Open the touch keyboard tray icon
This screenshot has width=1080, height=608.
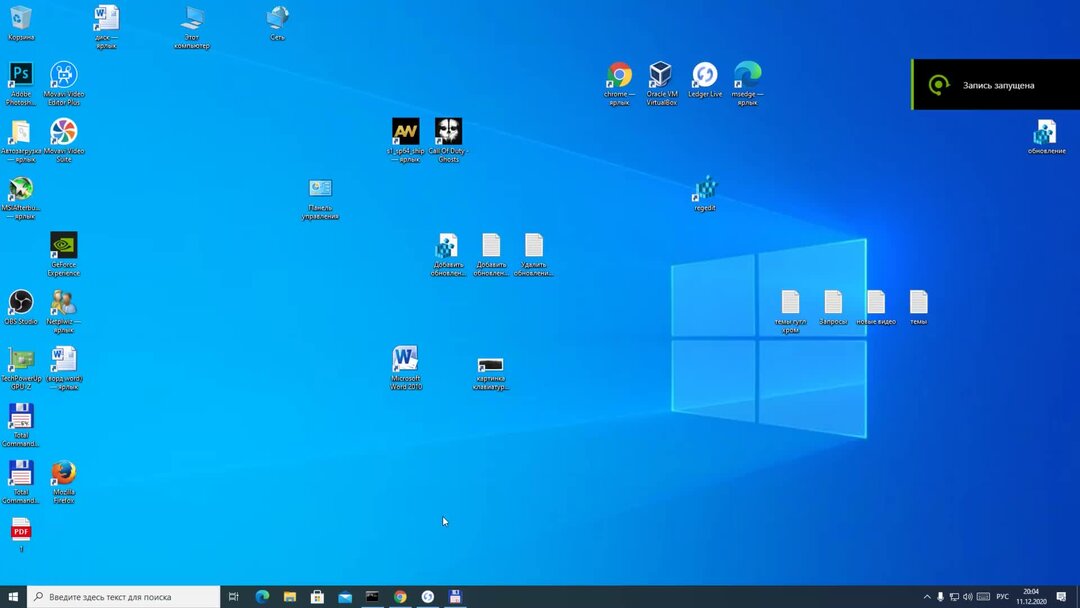(984, 596)
